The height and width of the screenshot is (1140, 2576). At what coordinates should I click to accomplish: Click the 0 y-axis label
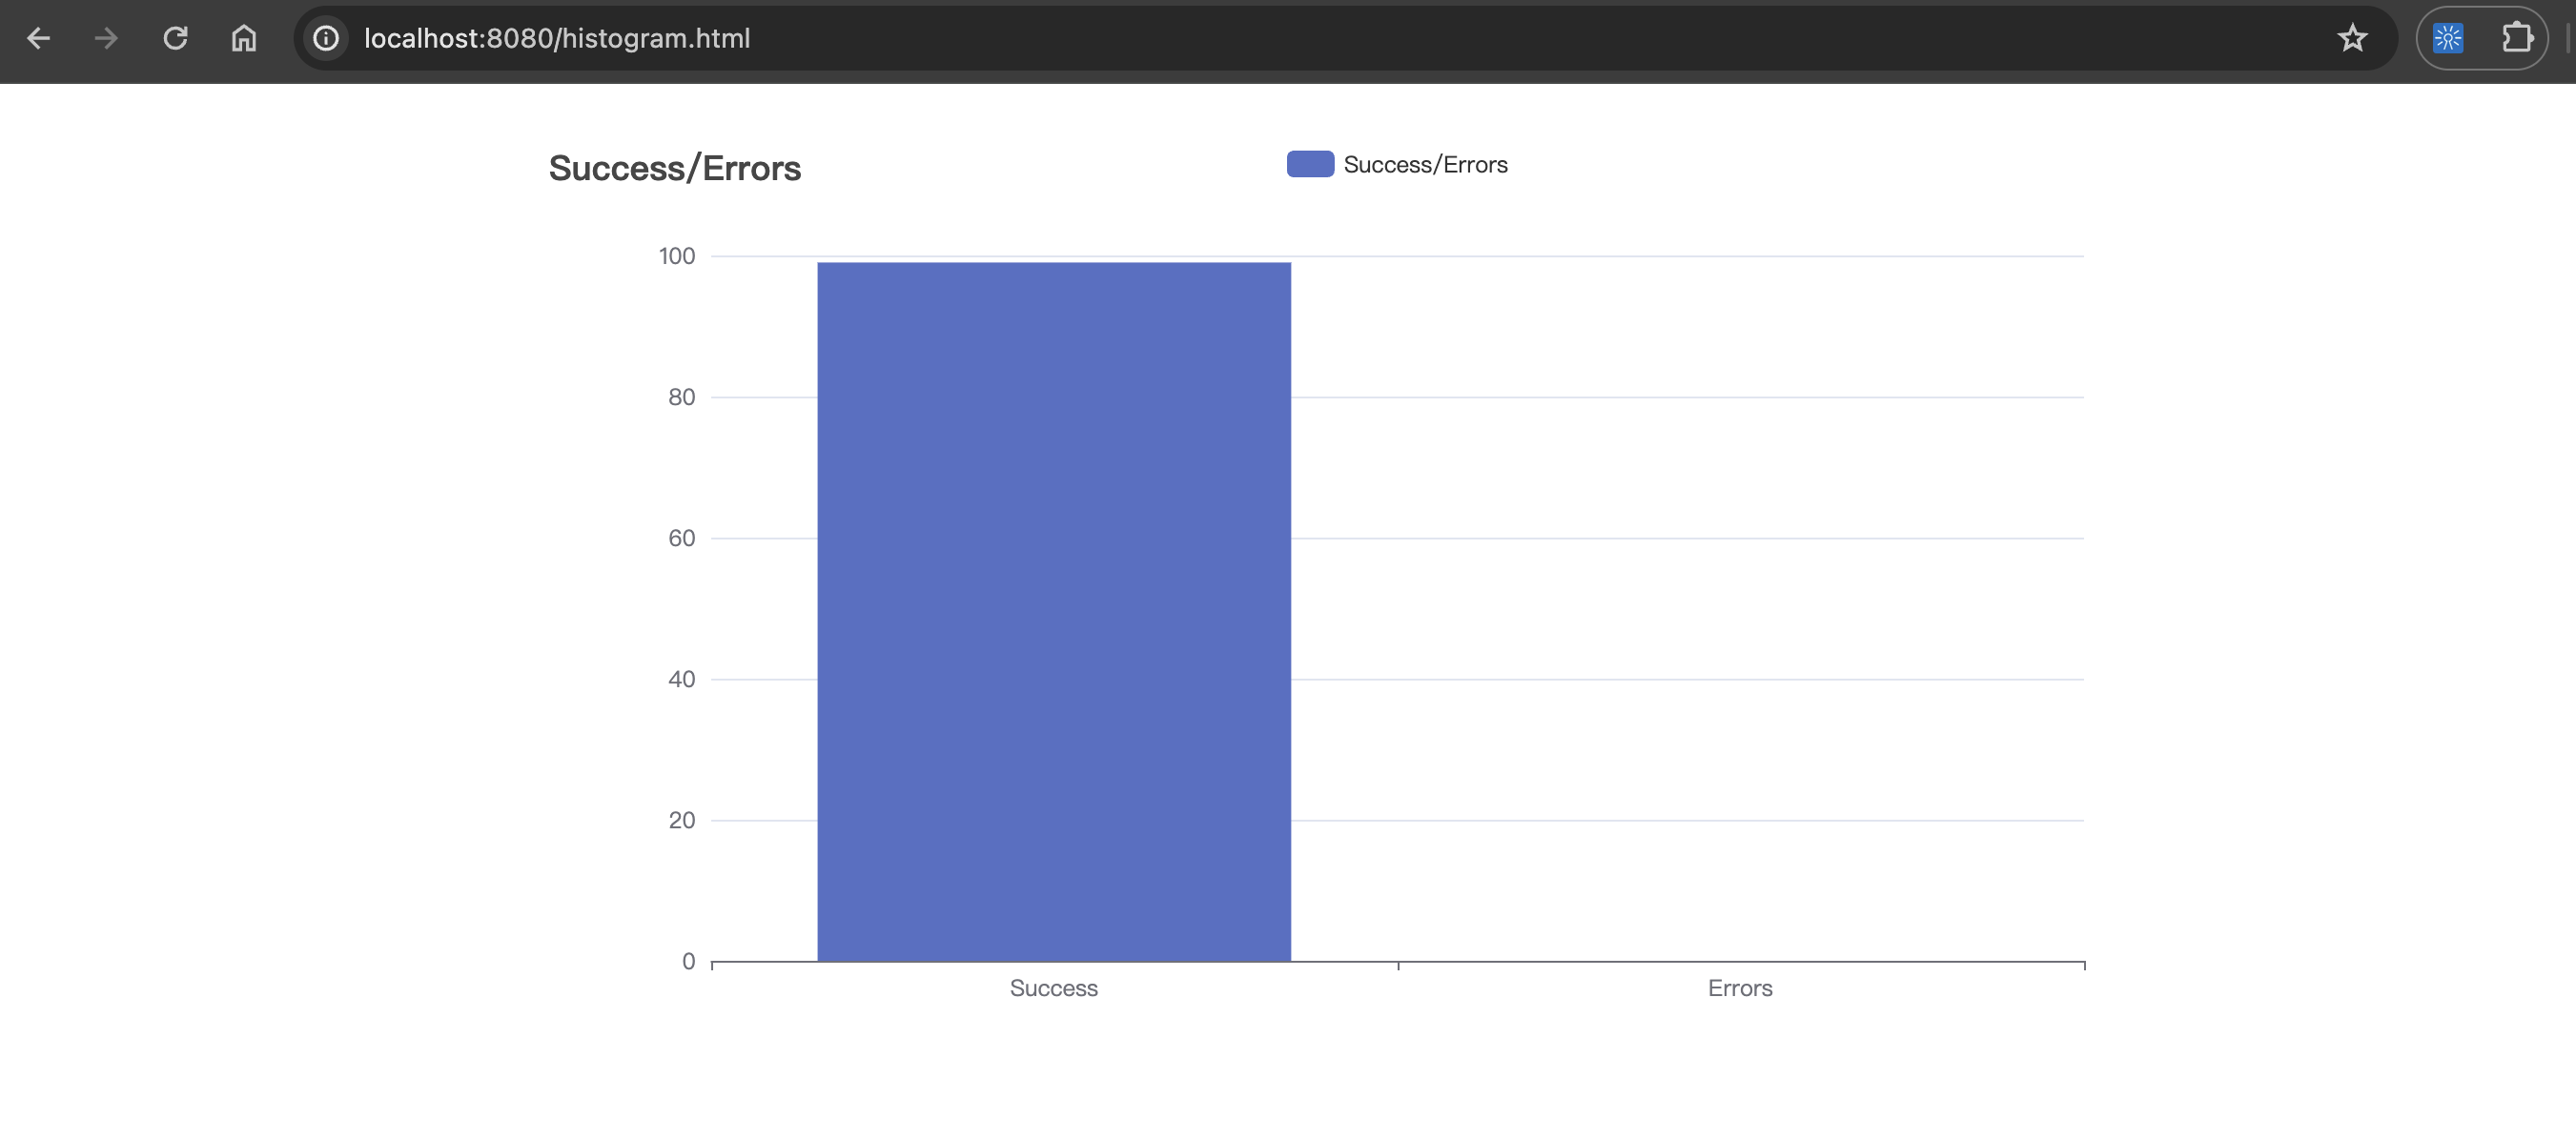pos(688,961)
